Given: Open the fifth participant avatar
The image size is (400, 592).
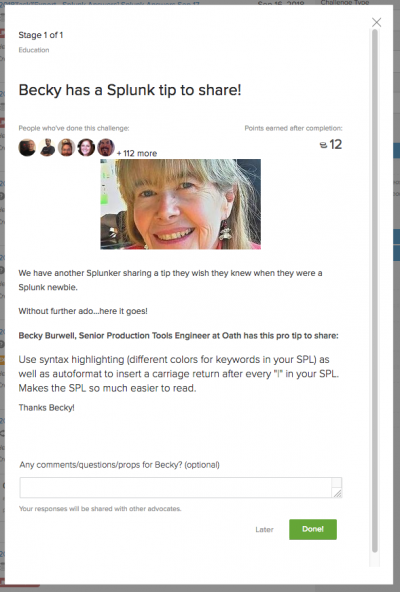Looking at the screenshot, I should click(x=106, y=147).
